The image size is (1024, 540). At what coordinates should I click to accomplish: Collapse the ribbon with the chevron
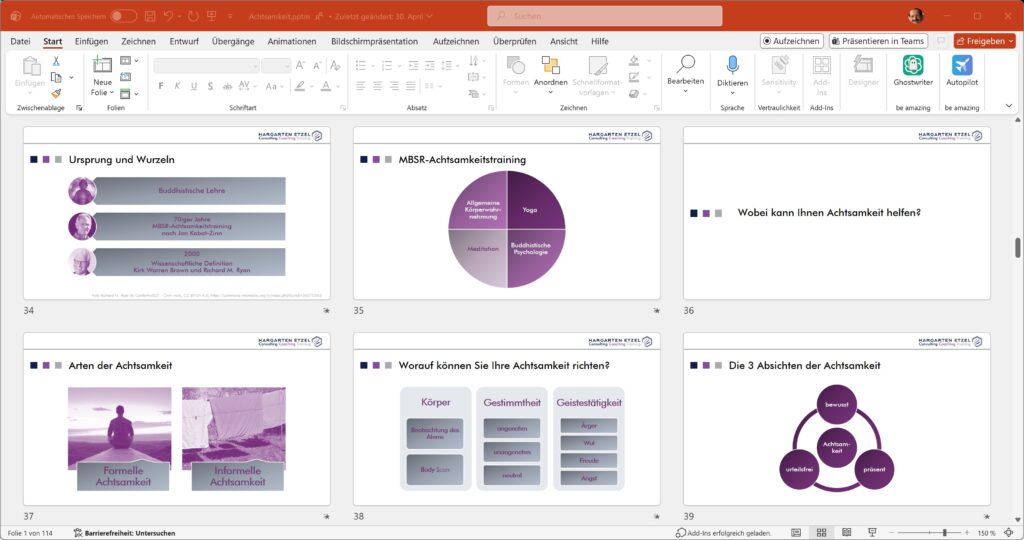click(1007, 105)
